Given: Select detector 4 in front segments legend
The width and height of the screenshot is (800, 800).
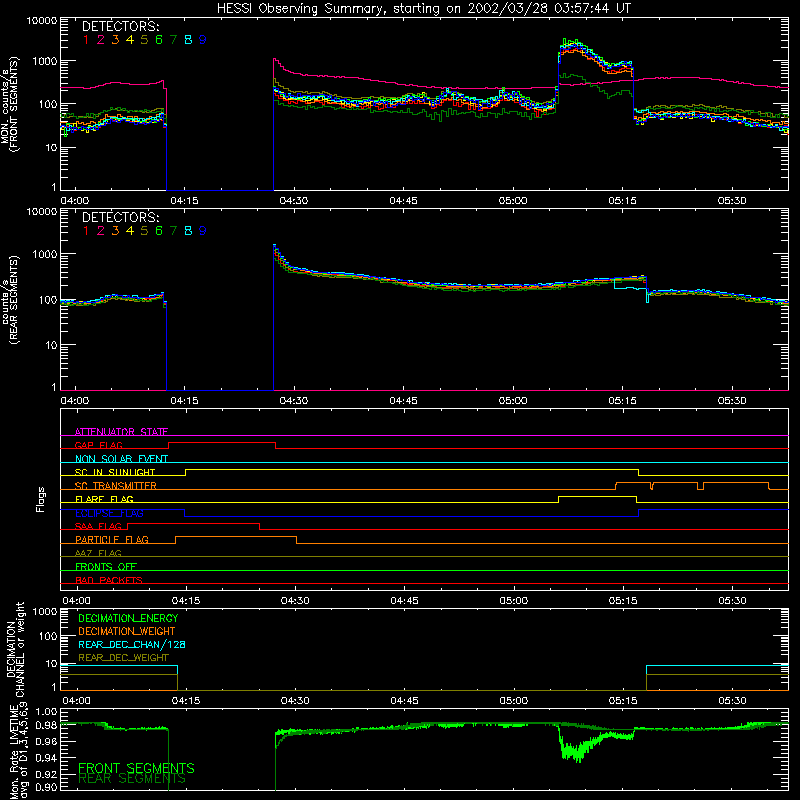Looking at the screenshot, I should 130,40.
